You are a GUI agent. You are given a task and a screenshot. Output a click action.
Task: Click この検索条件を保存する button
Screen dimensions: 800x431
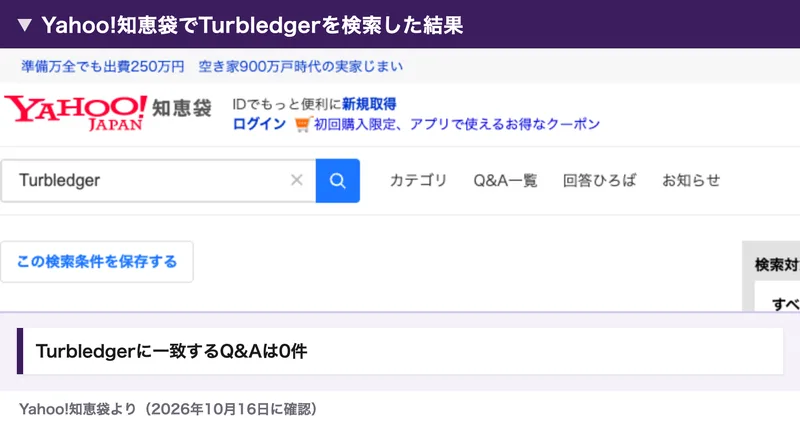point(97,262)
